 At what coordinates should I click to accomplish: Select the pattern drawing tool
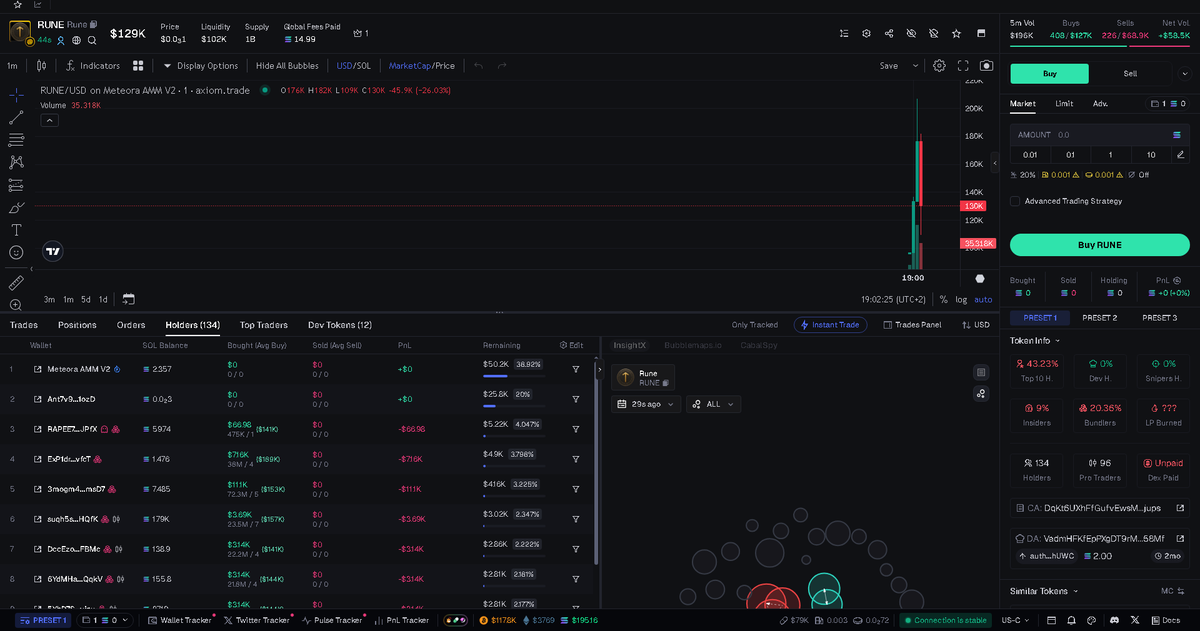pos(16,162)
